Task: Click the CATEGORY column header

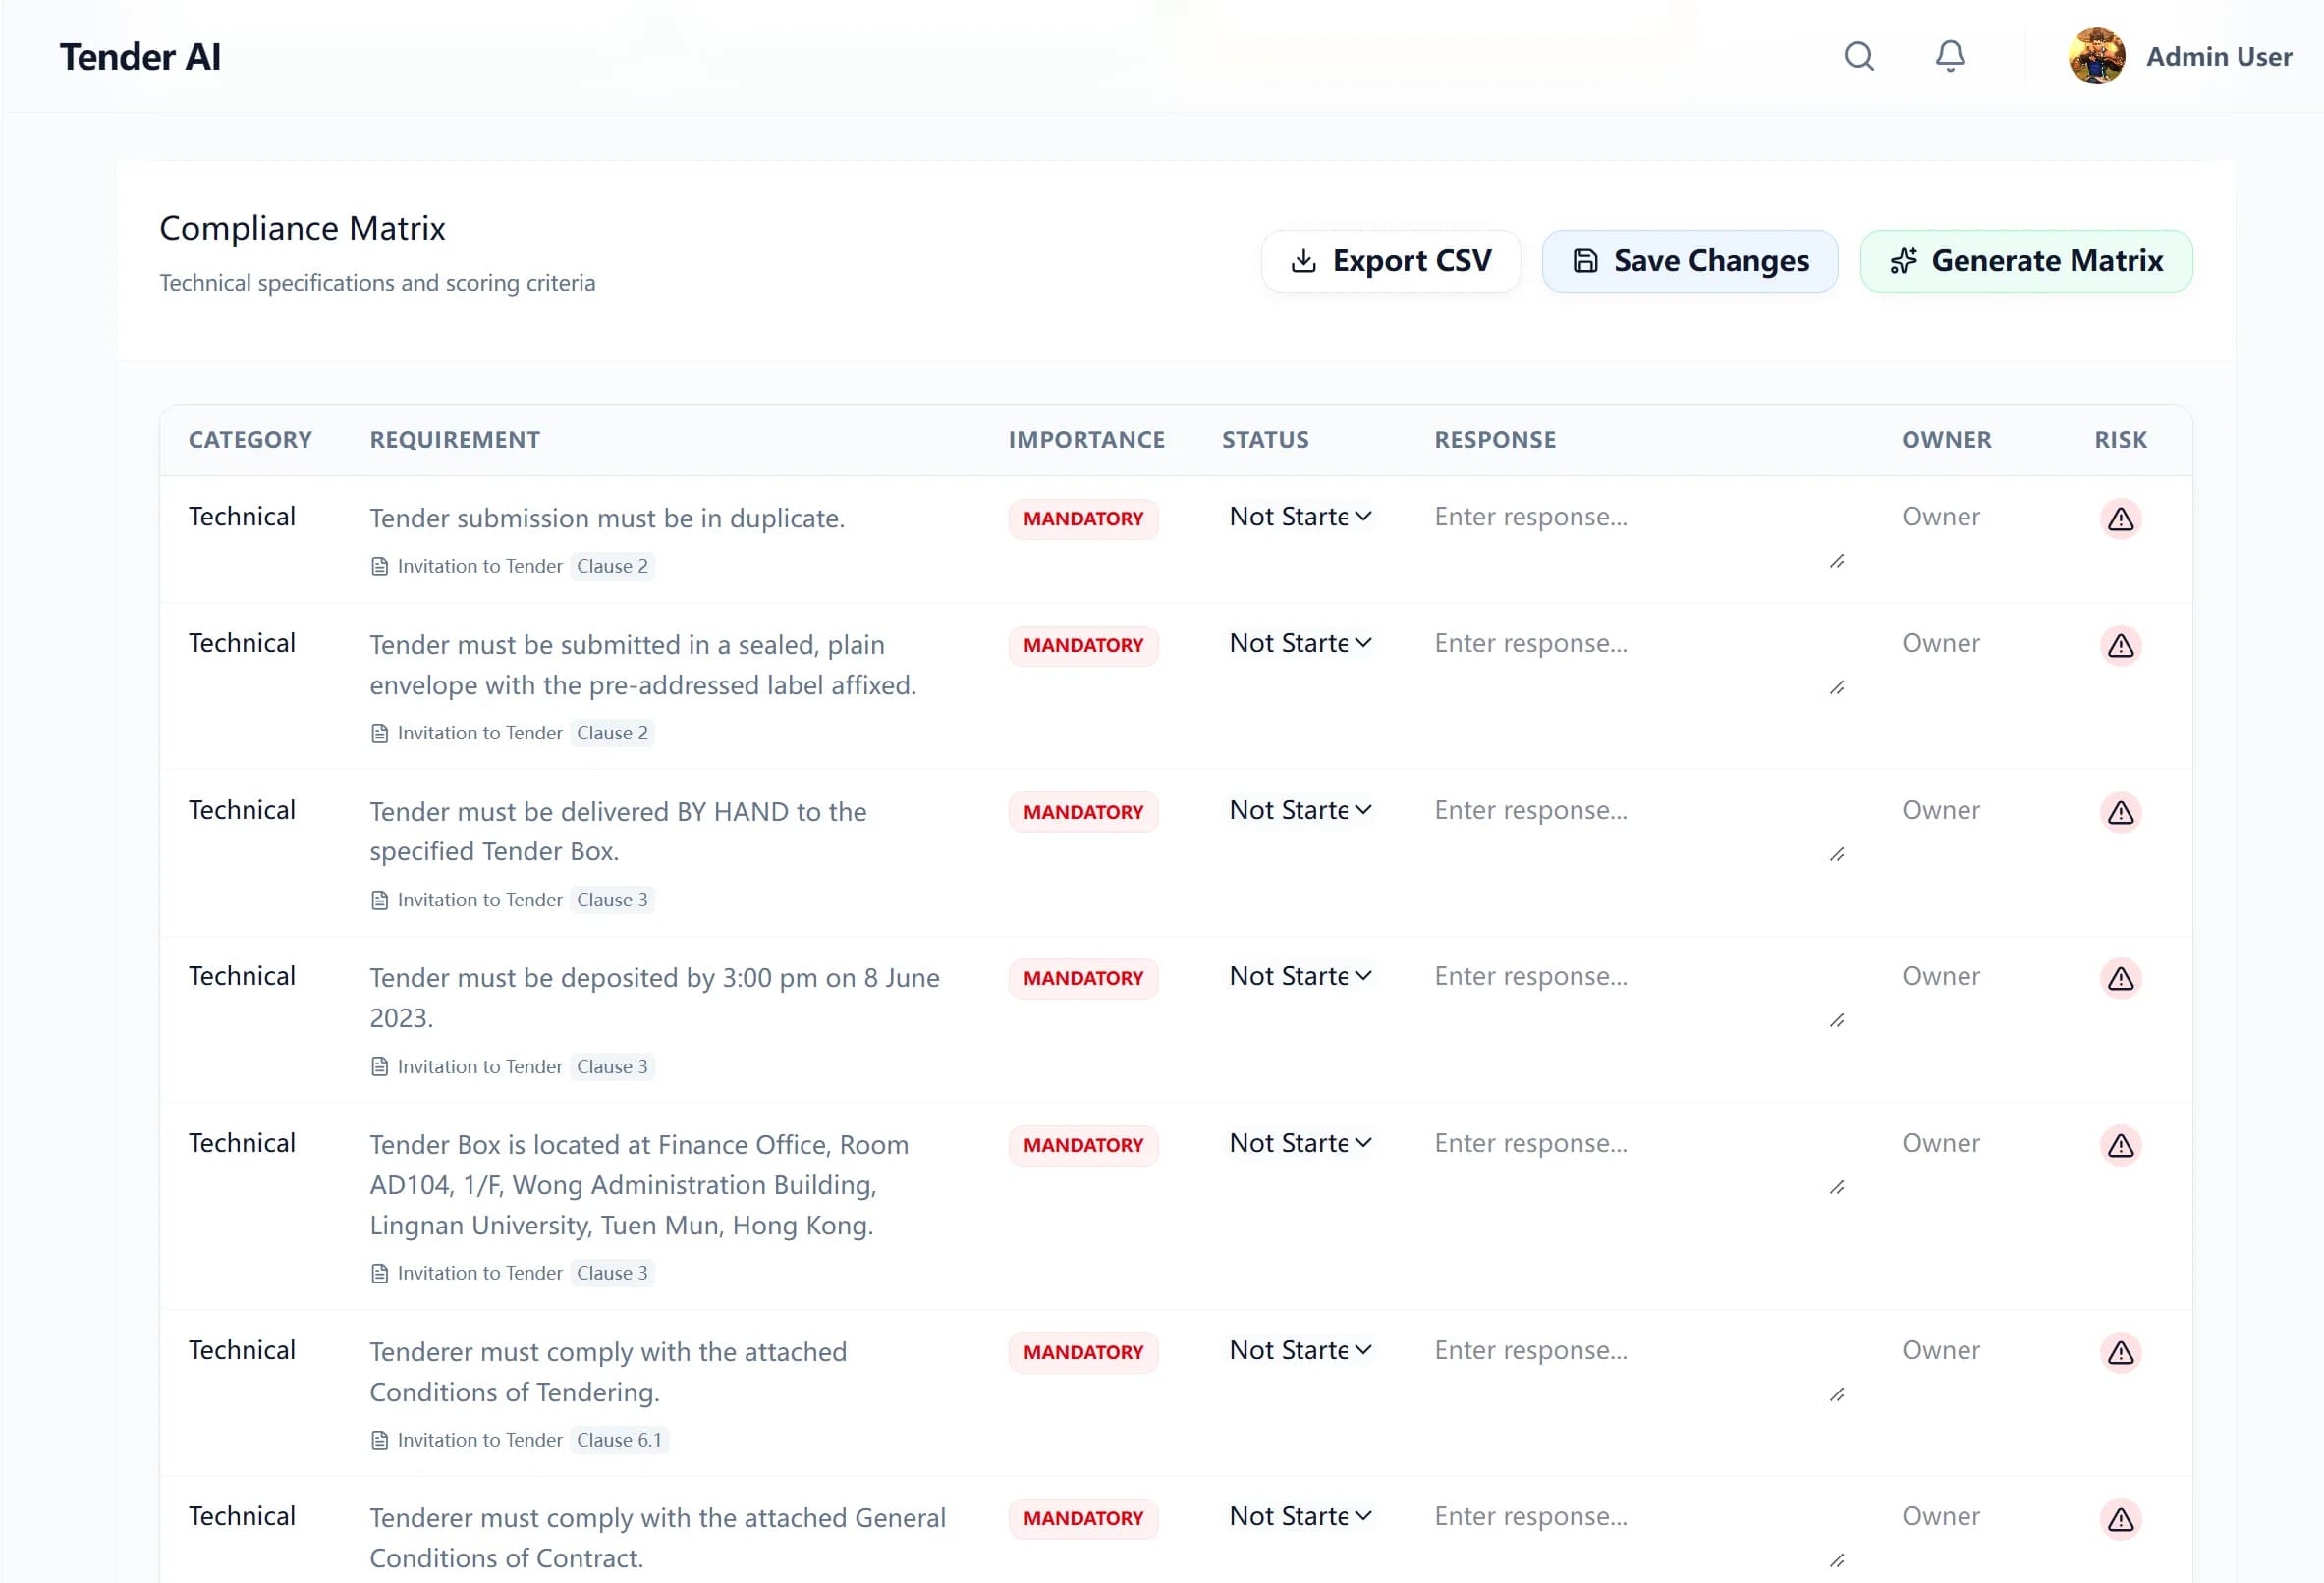Action: (x=250, y=440)
